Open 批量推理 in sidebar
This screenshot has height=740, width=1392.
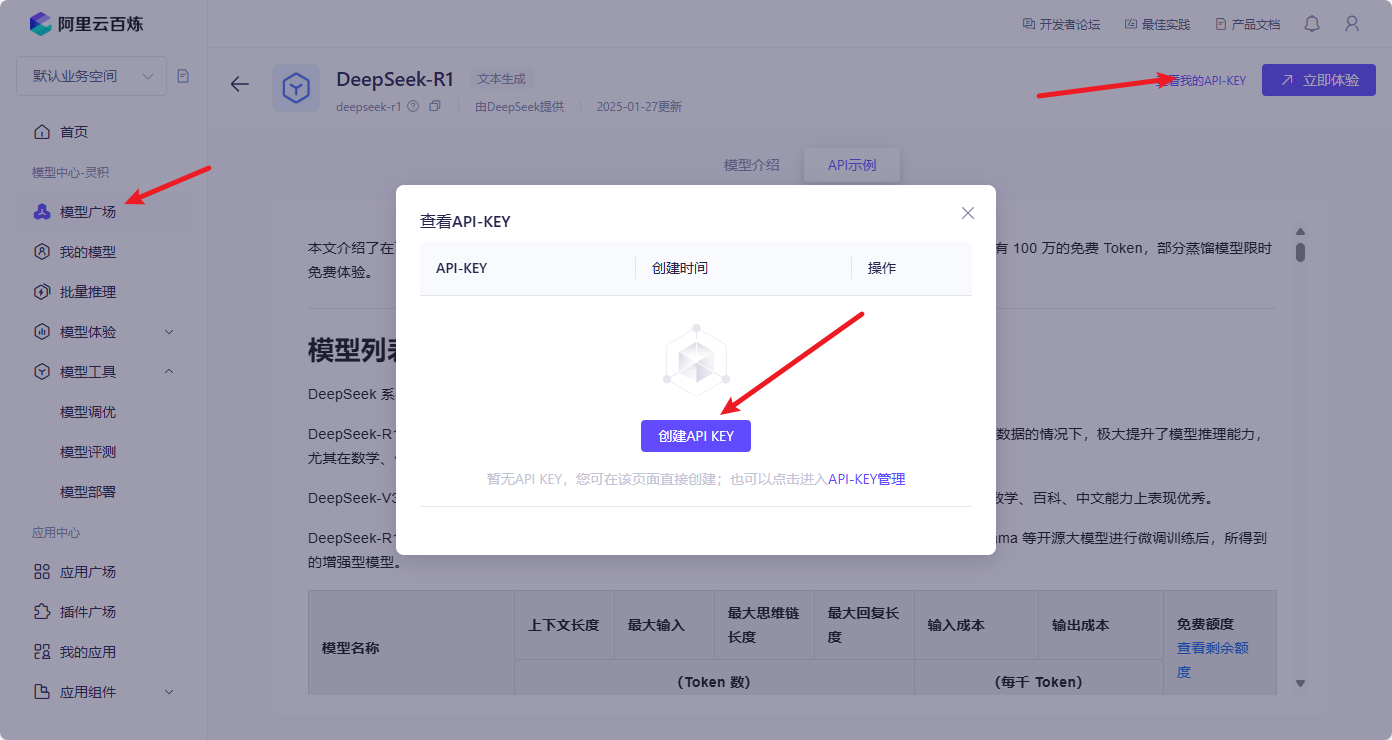click(88, 292)
